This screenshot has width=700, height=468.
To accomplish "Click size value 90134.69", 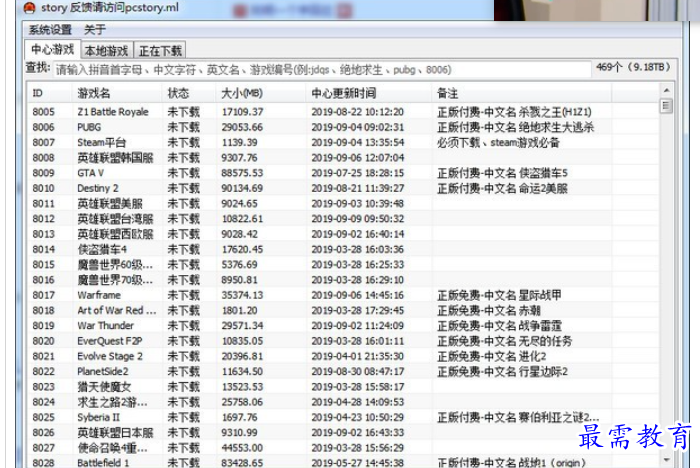I will (x=242, y=188).
